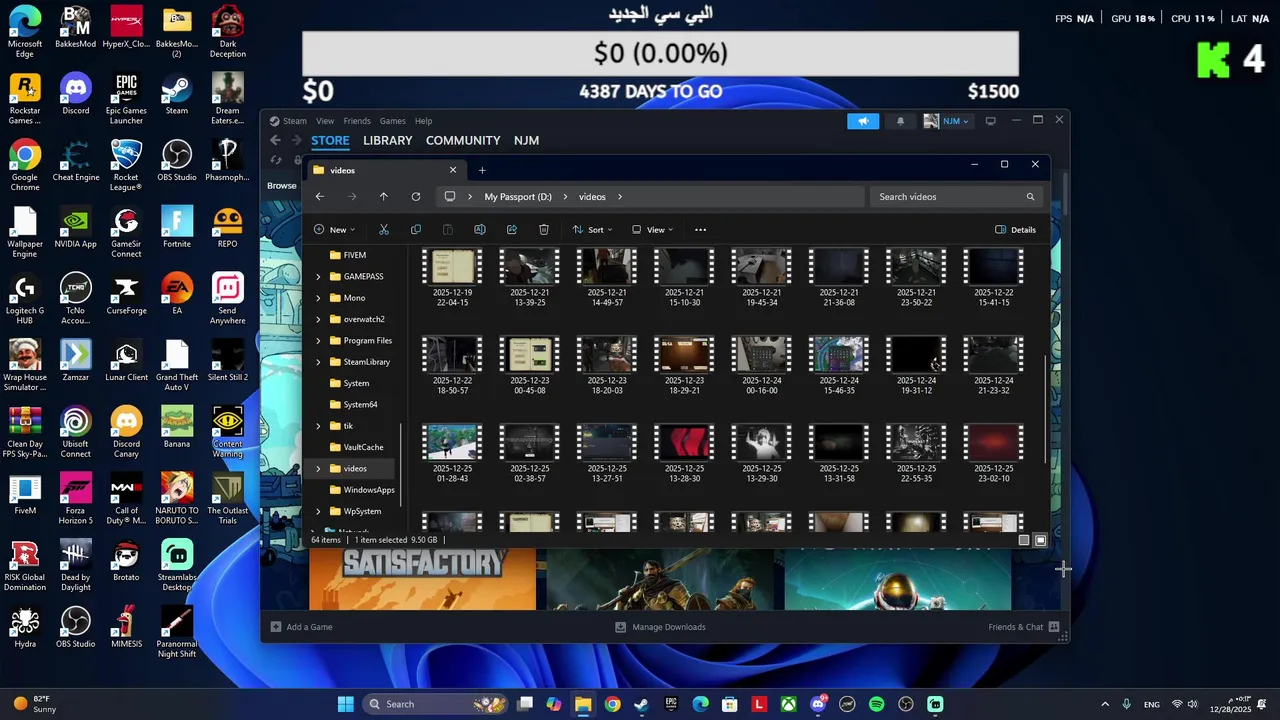
Task: Switch to large thumbnails view in status bar
Action: (1040, 540)
